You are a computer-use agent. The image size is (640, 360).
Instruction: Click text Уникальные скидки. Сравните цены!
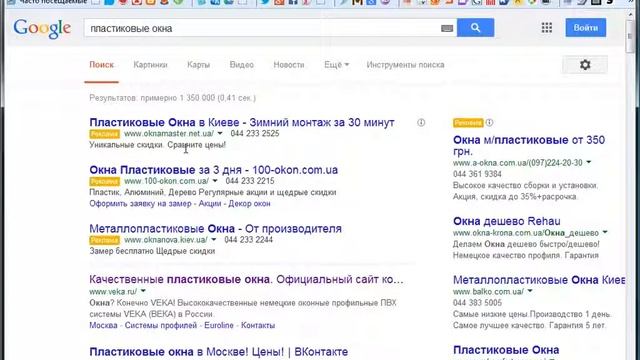click(x=158, y=145)
